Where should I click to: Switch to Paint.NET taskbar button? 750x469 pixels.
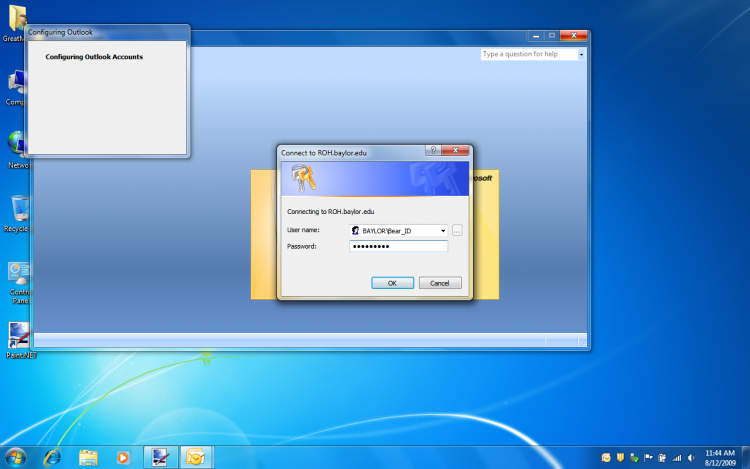click(x=160, y=458)
